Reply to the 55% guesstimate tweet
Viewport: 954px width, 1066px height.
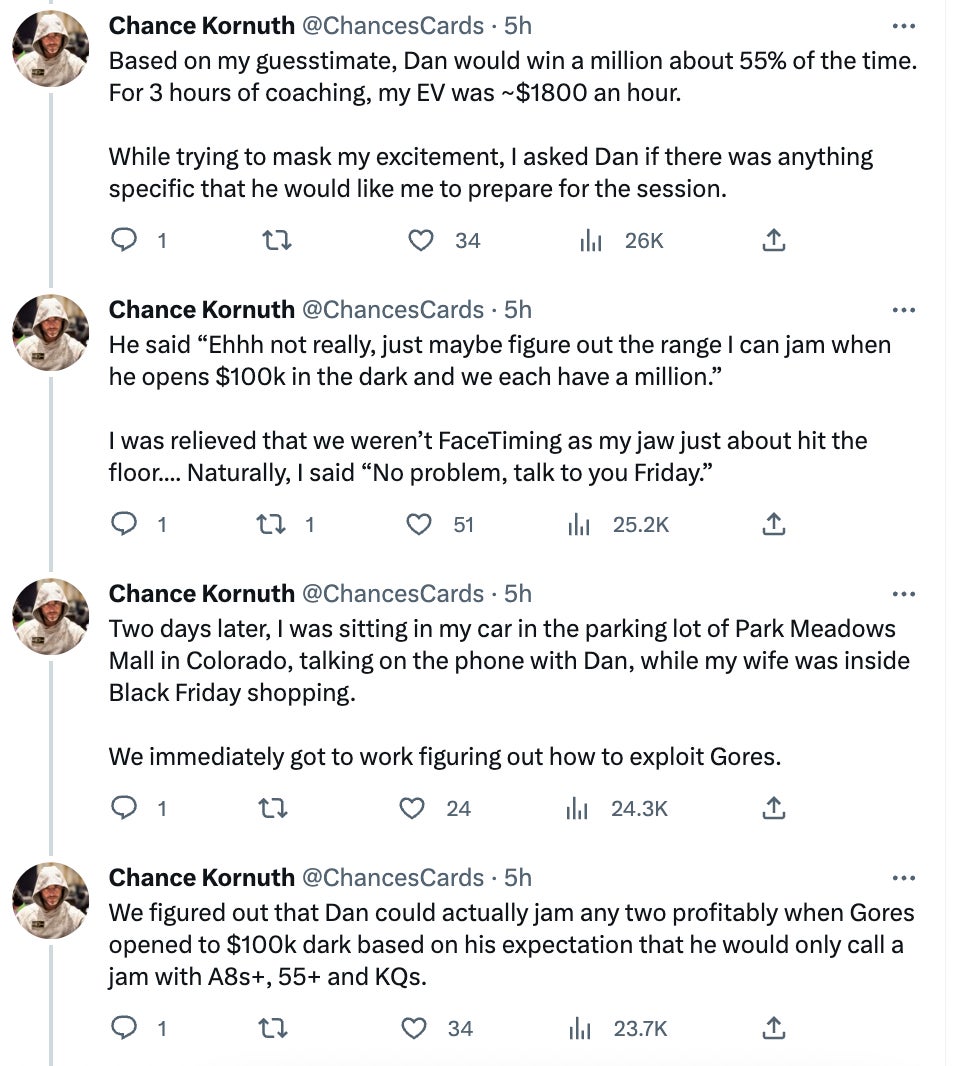coord(124,241)
